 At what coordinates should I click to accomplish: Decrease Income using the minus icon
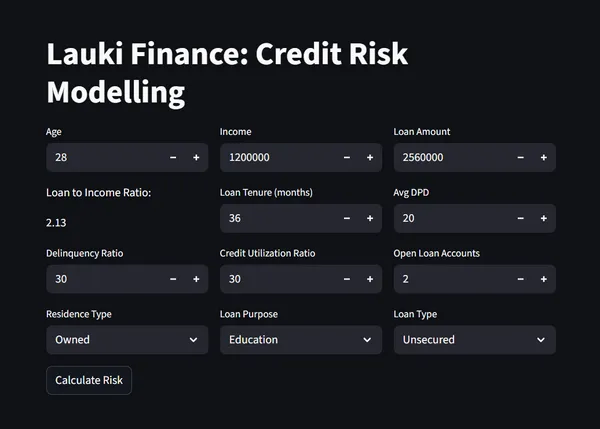(347, 158)
